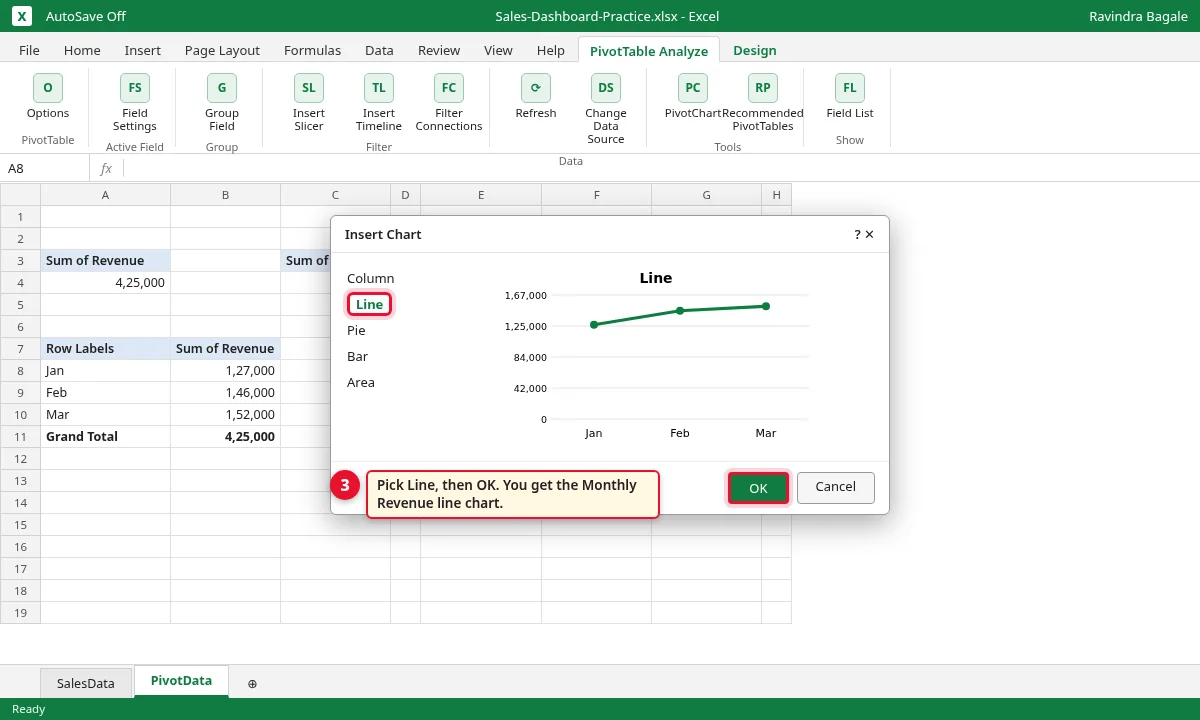Select the 1,52,000 revenue cell
This screenshot has height=720, width=1200.
(x=226, y=414)
